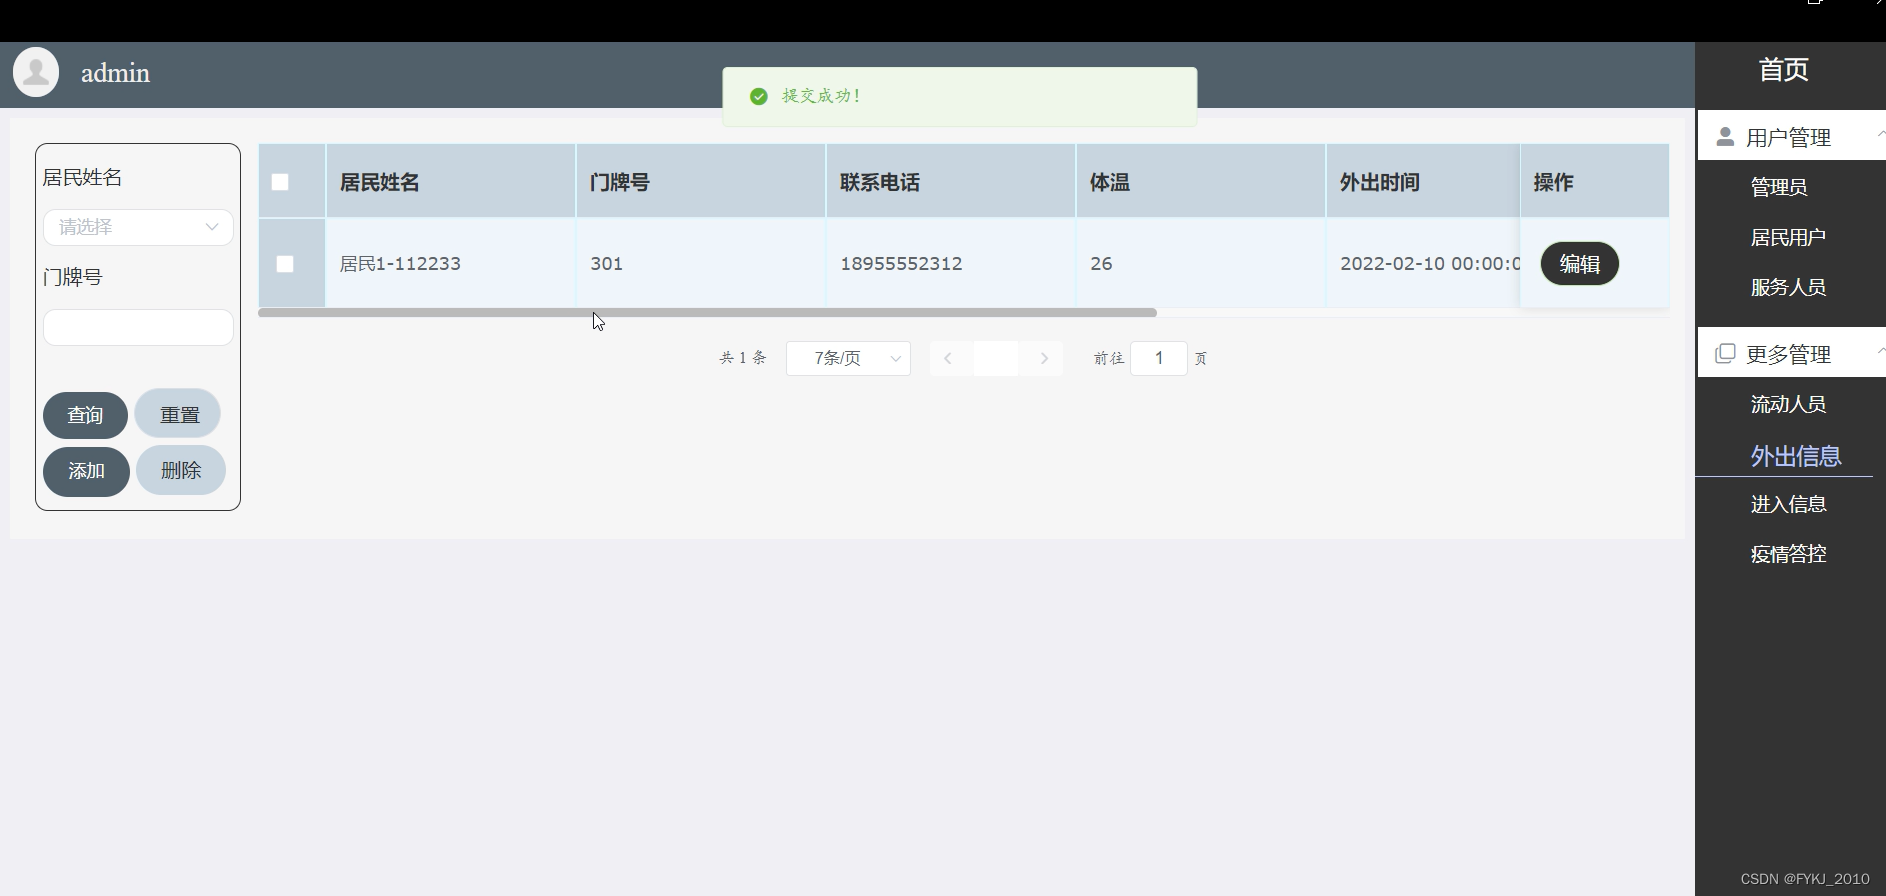
Task: Open the 疫情答控 menu item
Action: point(1788,554)
